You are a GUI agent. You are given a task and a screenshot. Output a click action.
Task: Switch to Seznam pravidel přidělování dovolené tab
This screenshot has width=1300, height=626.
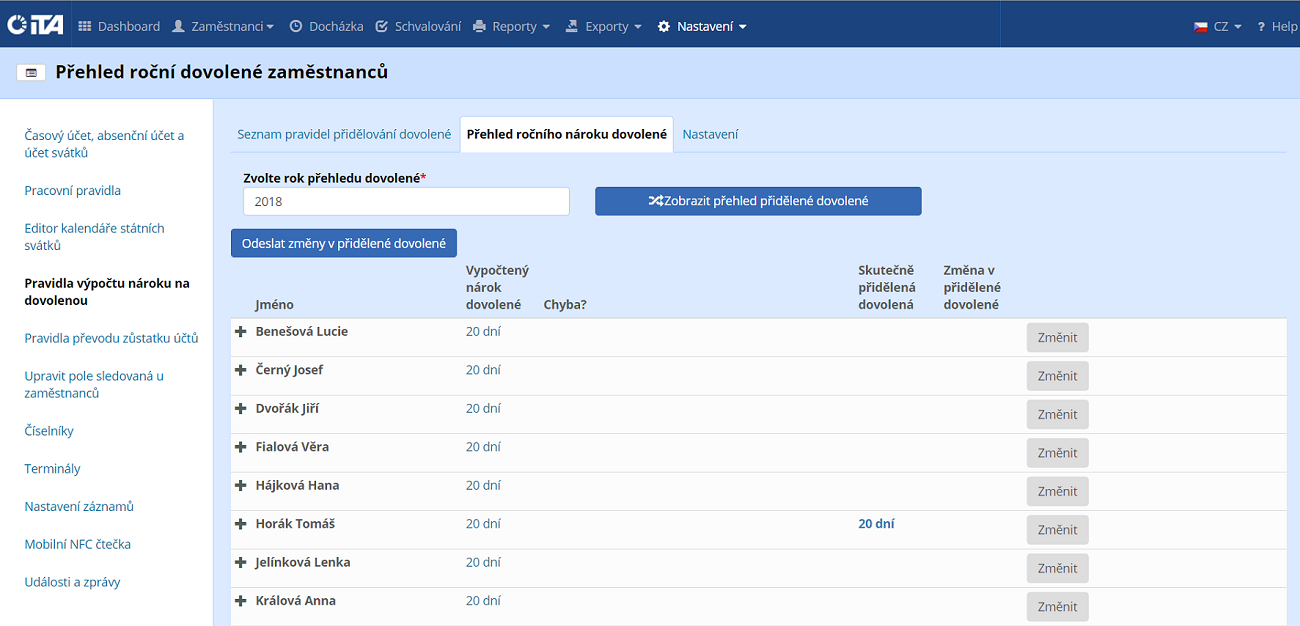pyautogui.click(x=344, y=134)
